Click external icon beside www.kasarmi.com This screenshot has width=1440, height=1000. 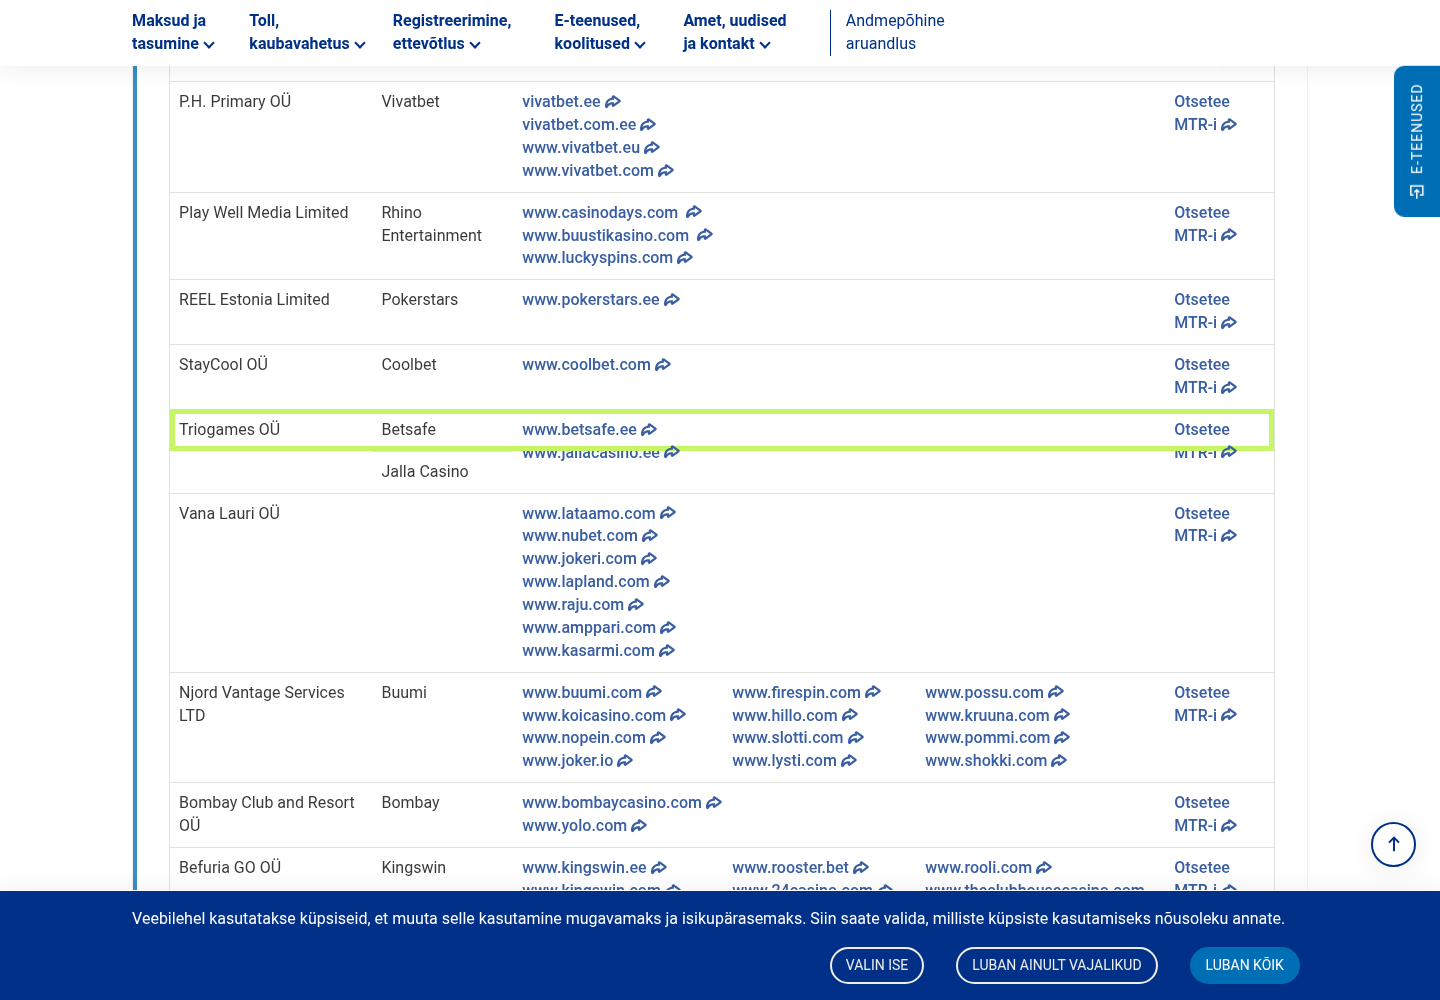pyautogui.click(x=667, y=651)
